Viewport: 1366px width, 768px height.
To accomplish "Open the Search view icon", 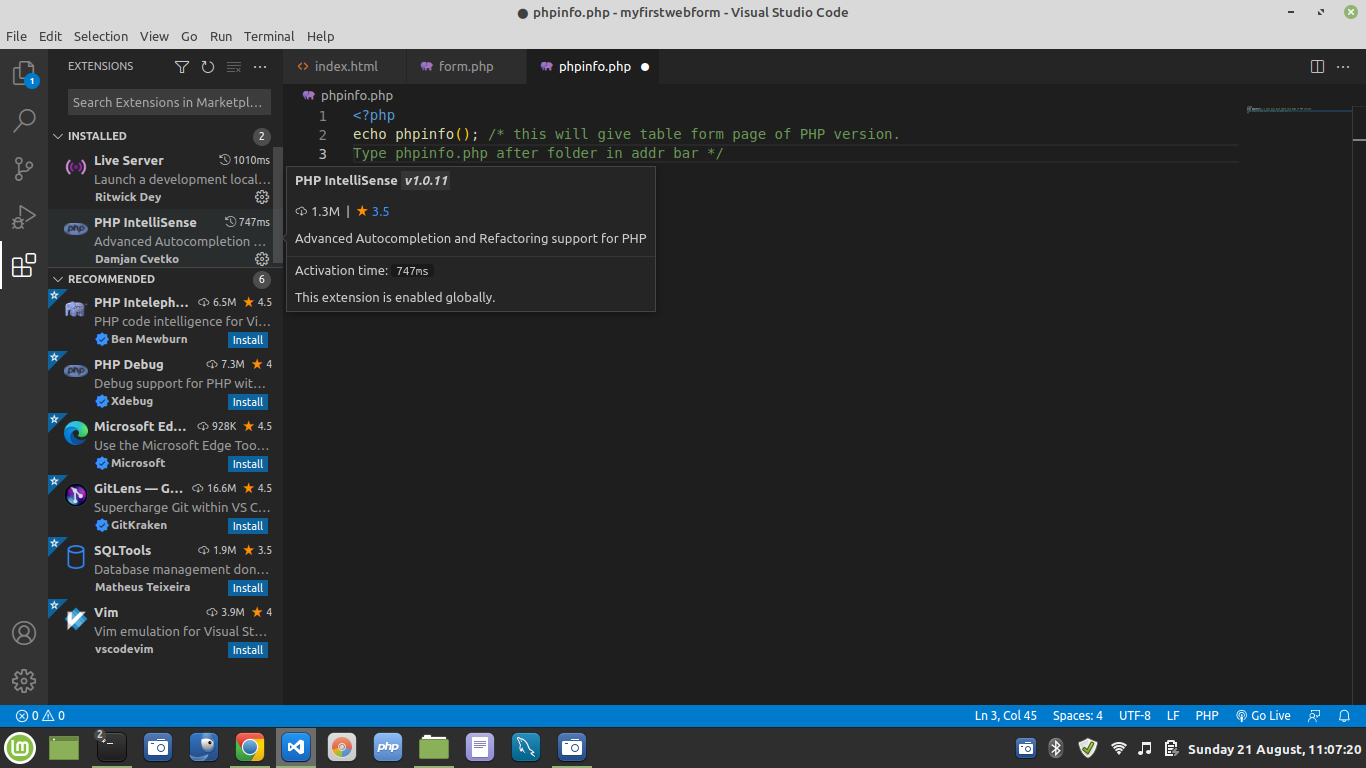I will (x=24, y=121).
